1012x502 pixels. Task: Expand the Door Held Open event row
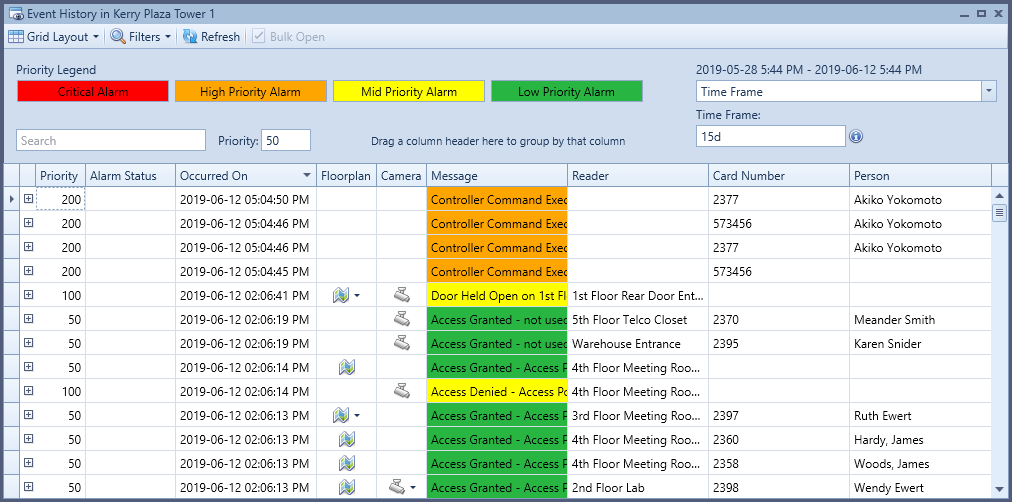[x=28, y=295]
